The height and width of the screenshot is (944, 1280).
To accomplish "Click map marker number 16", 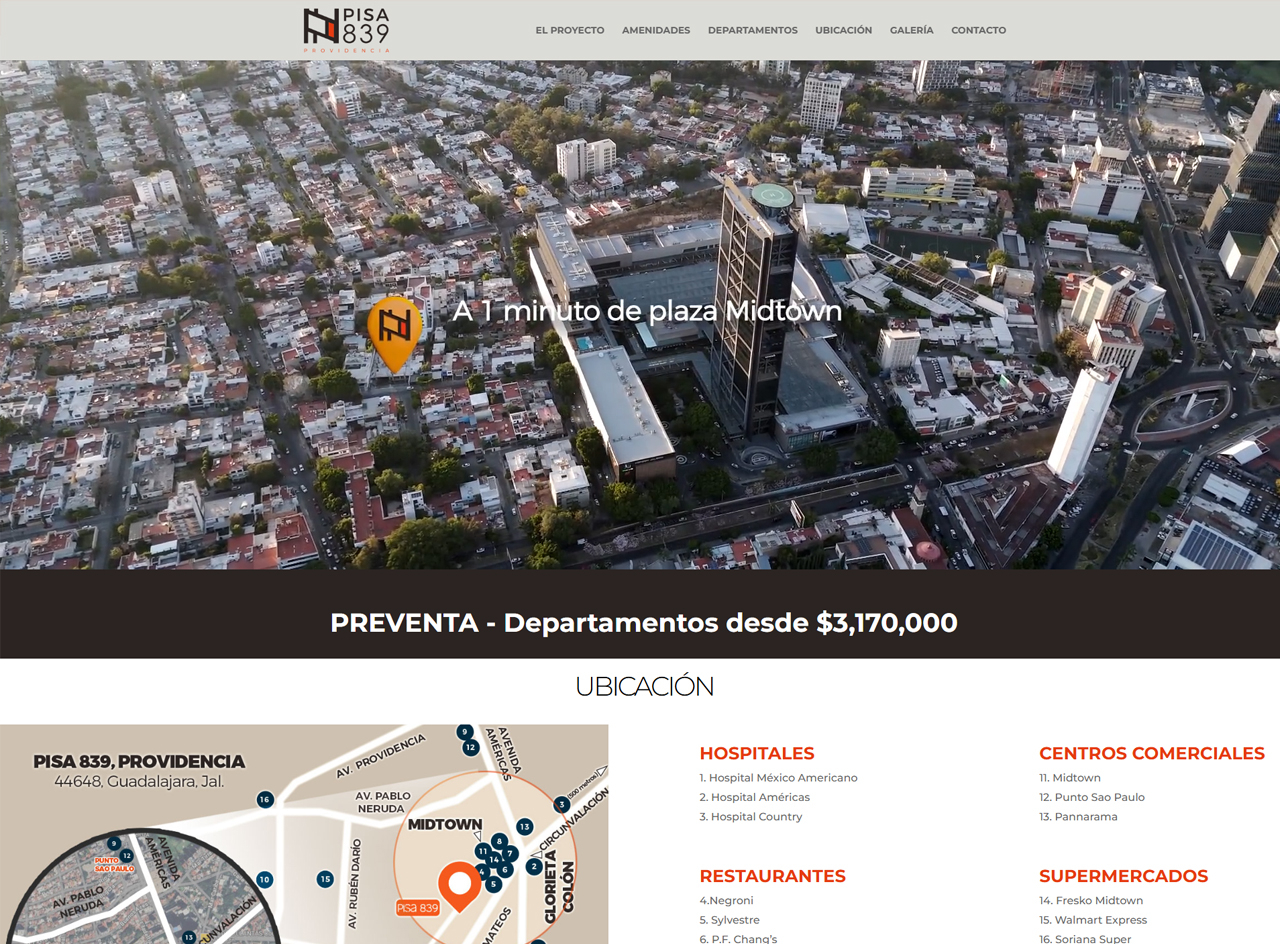I will point(265,799).
